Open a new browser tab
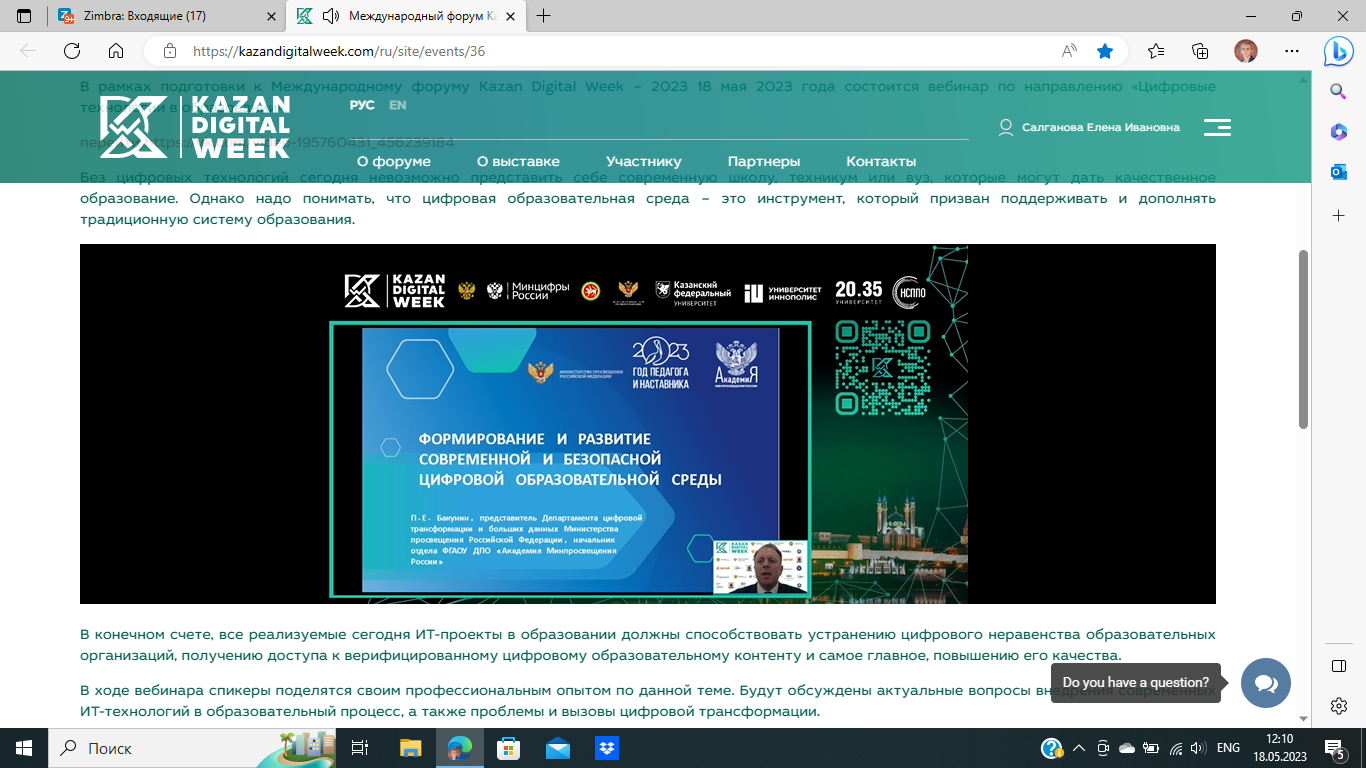Image resolution: width=1366 pixels, height=768 pixels. tap(544, 16)
